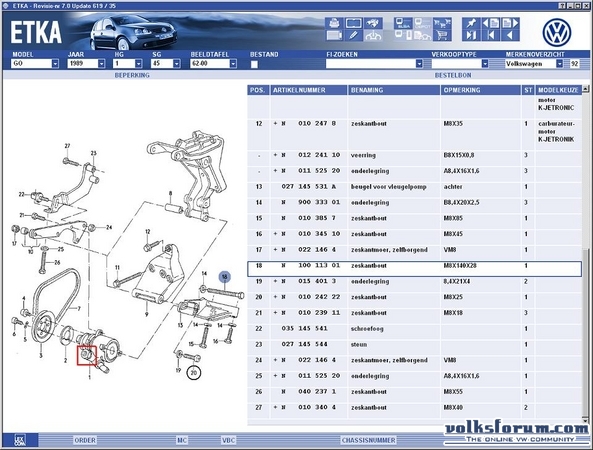
Task: Click the back left-arrow navigation icon
Action: [510, 36]
